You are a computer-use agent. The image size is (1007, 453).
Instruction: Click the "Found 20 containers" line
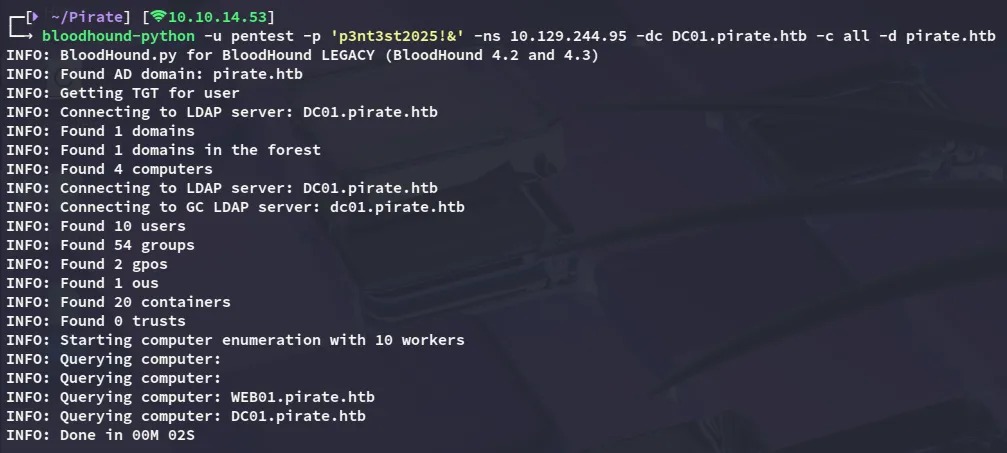(x=118, y=302)
